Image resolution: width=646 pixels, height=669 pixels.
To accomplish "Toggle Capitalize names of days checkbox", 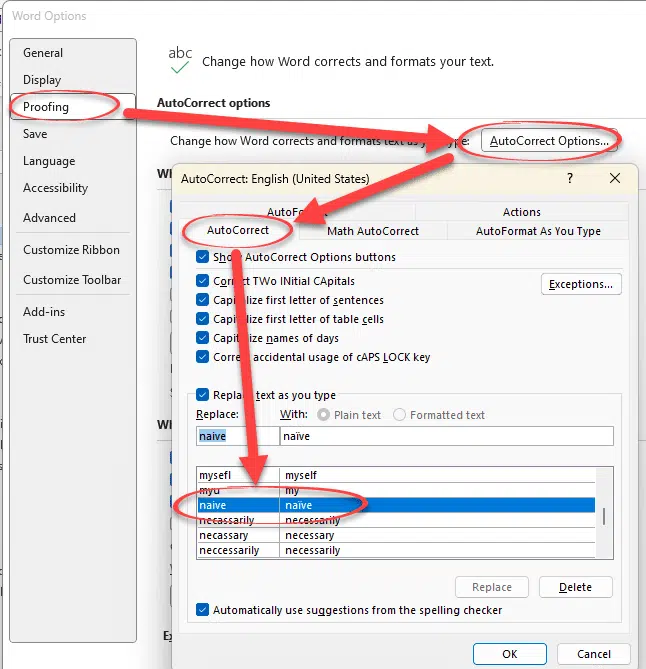I will pyautogui.click(x=203, y=337).
